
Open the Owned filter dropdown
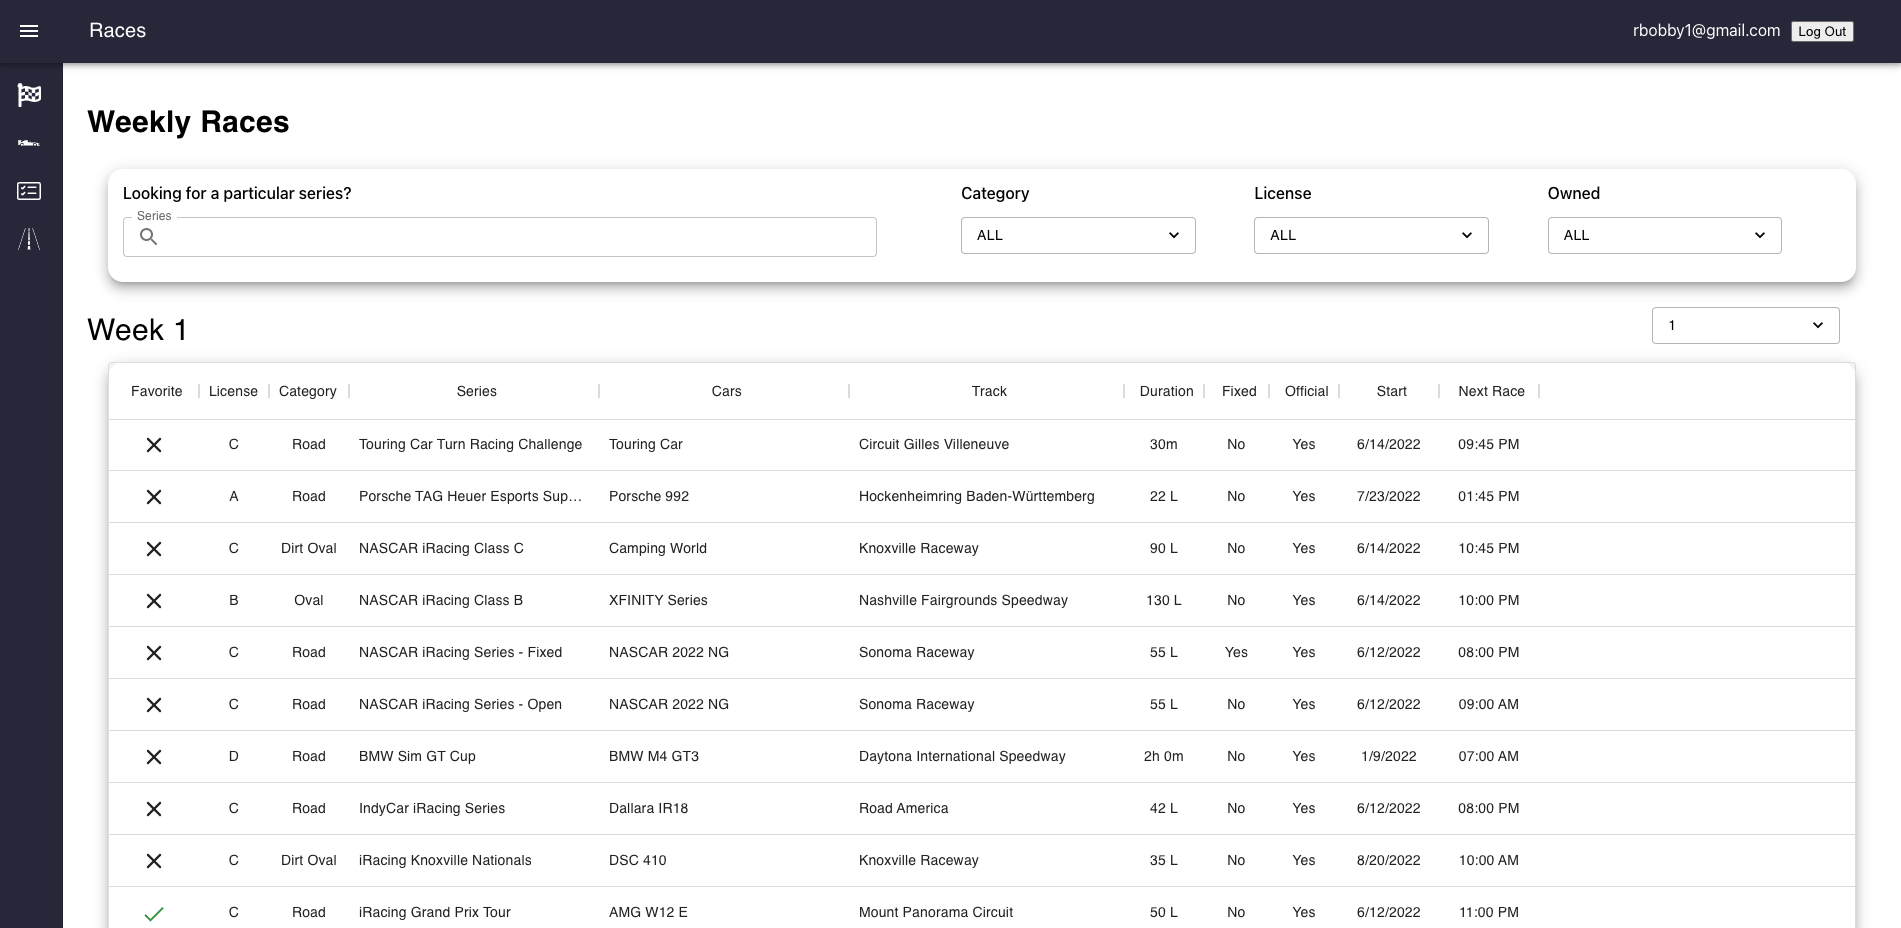tap(1664, 235)
